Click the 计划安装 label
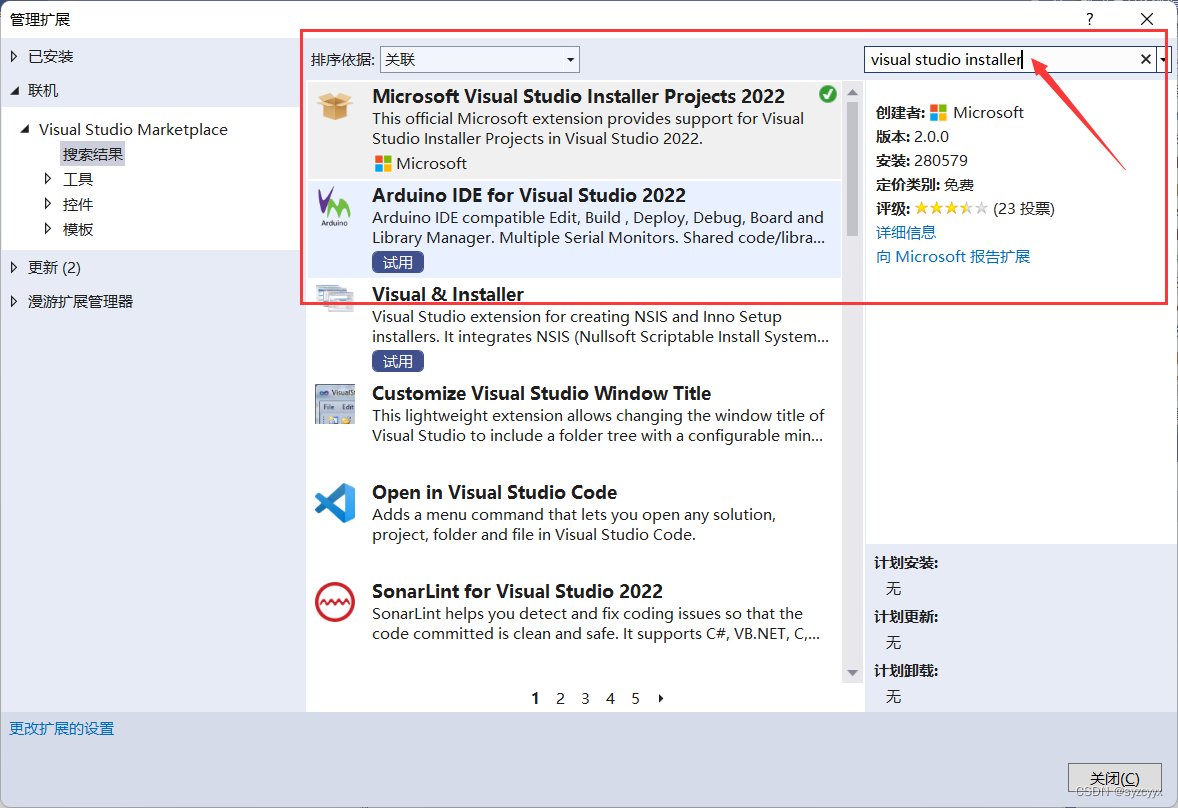The width and height of the screenshot is (1178, 808). [906, 563]
